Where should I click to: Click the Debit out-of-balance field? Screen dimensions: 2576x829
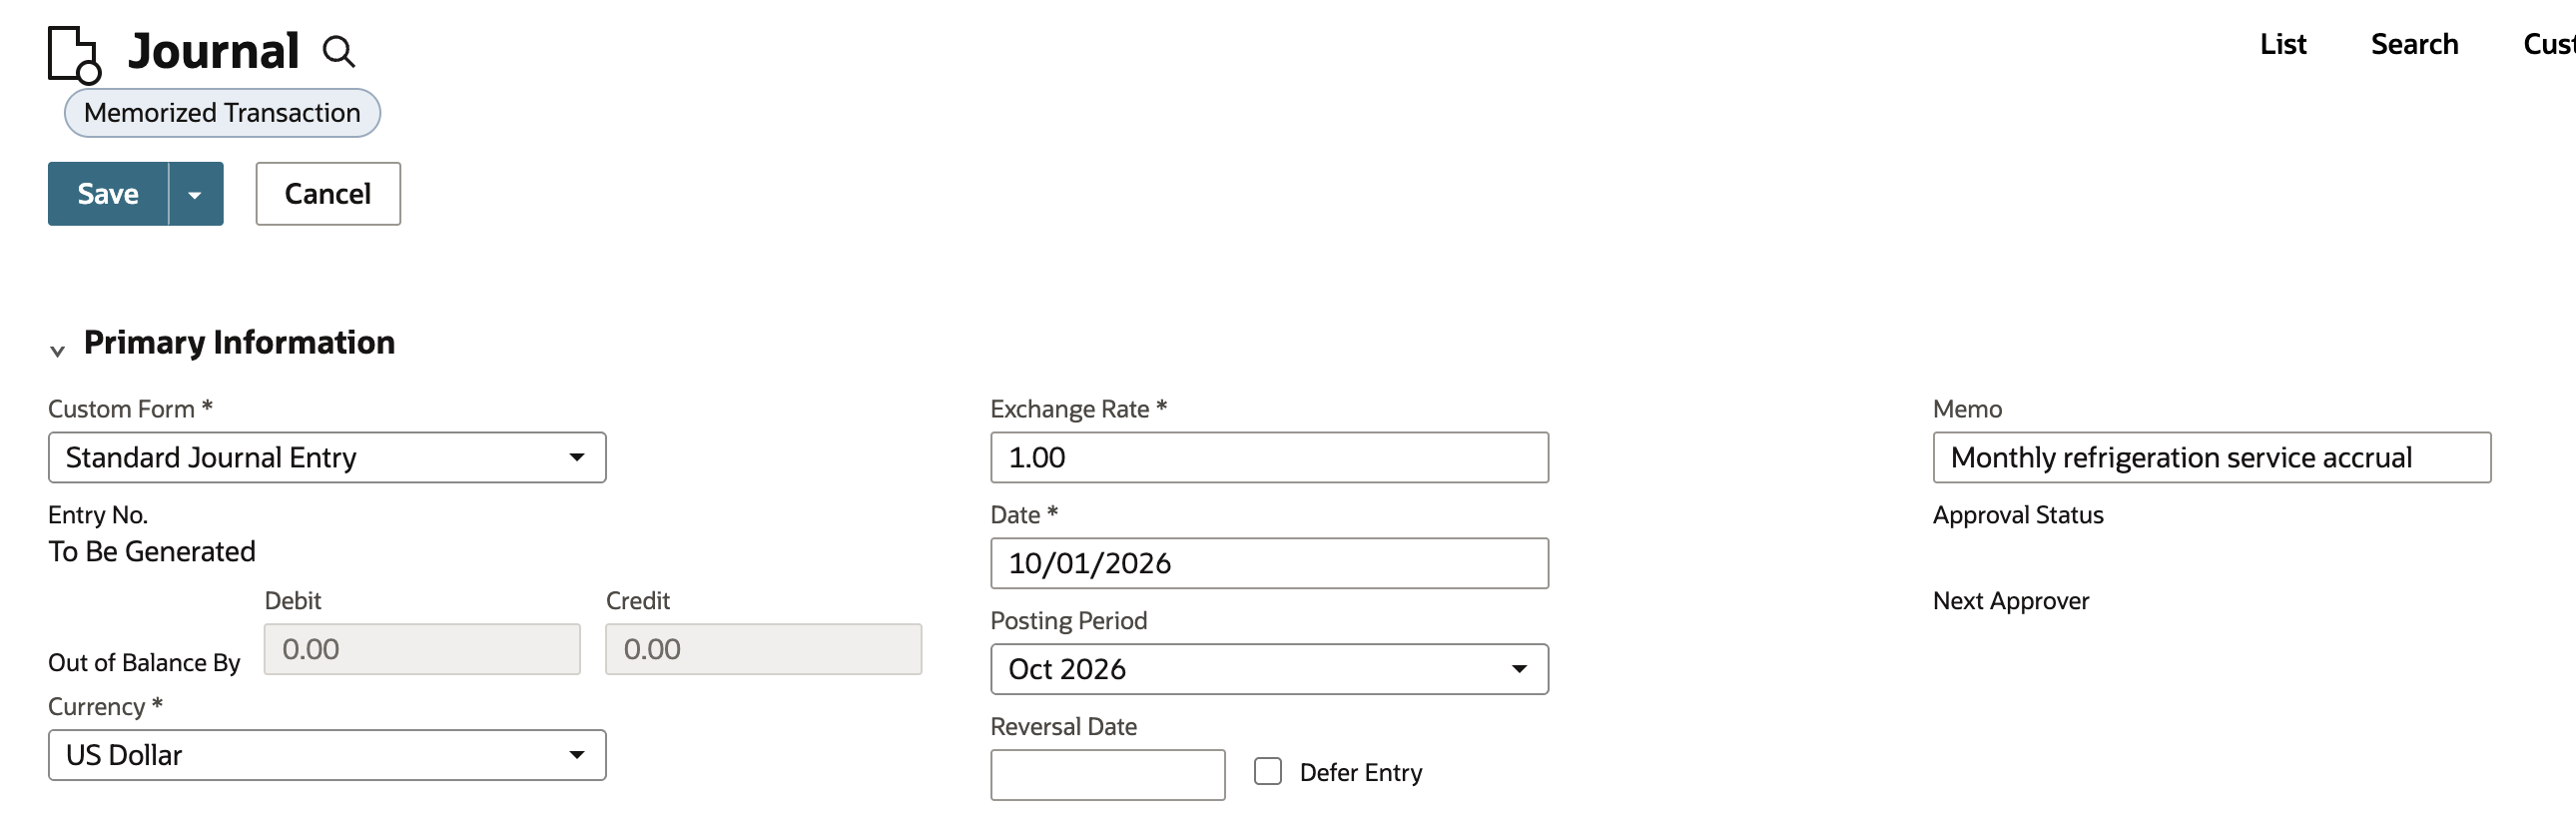click(x=422, y=650)
